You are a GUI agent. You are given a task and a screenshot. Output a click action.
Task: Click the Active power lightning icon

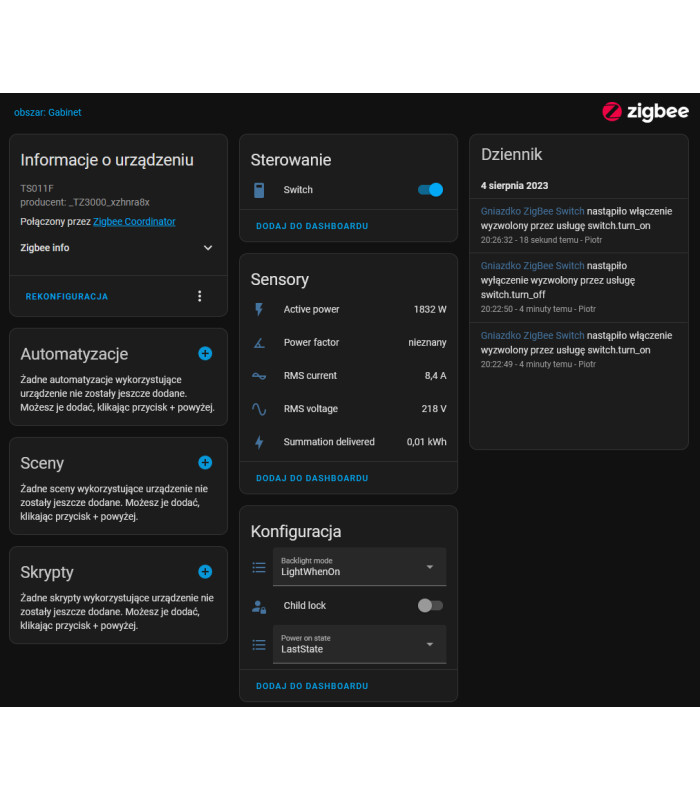click(x=259, y=309)
